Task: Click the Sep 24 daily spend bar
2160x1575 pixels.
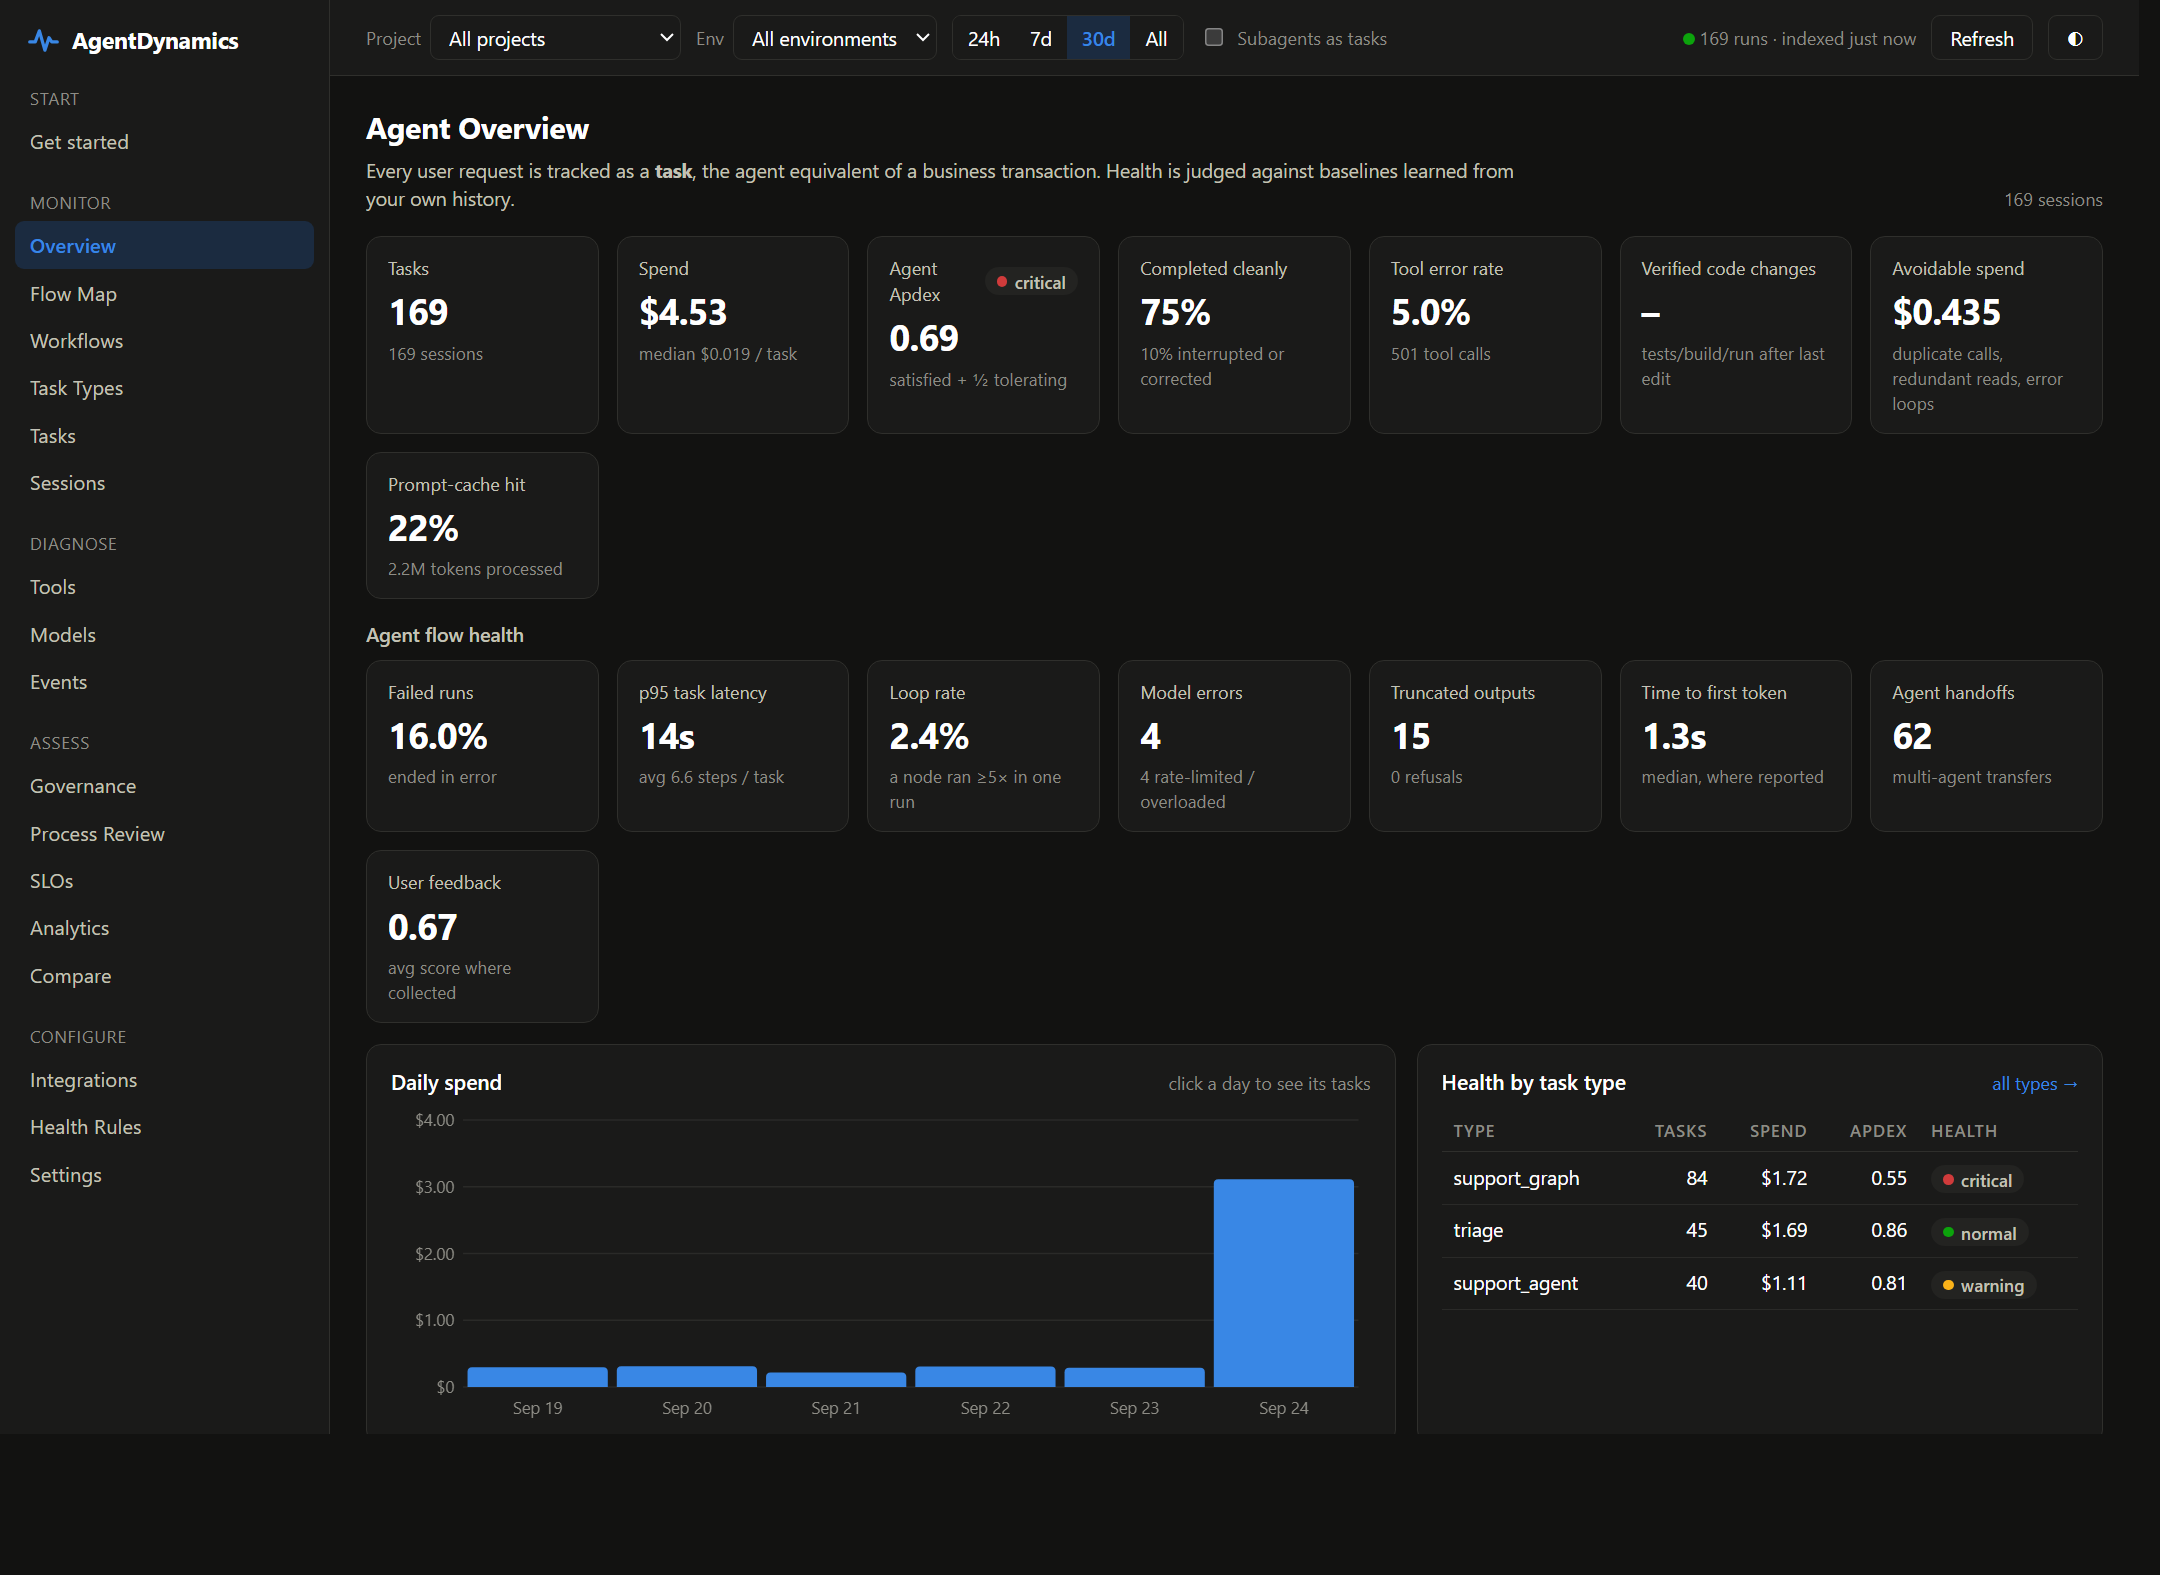Action: pos(1283,1283)
